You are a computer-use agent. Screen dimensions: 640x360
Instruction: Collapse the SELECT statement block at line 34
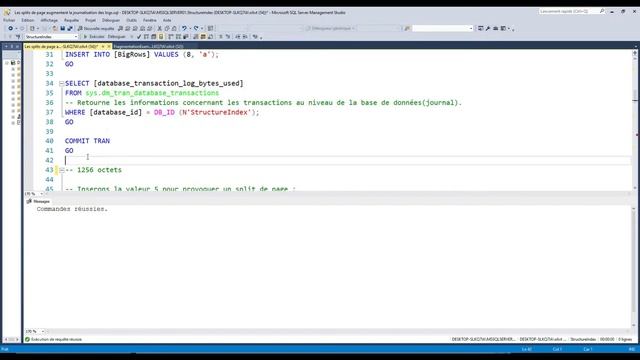(x=61, y=83)
